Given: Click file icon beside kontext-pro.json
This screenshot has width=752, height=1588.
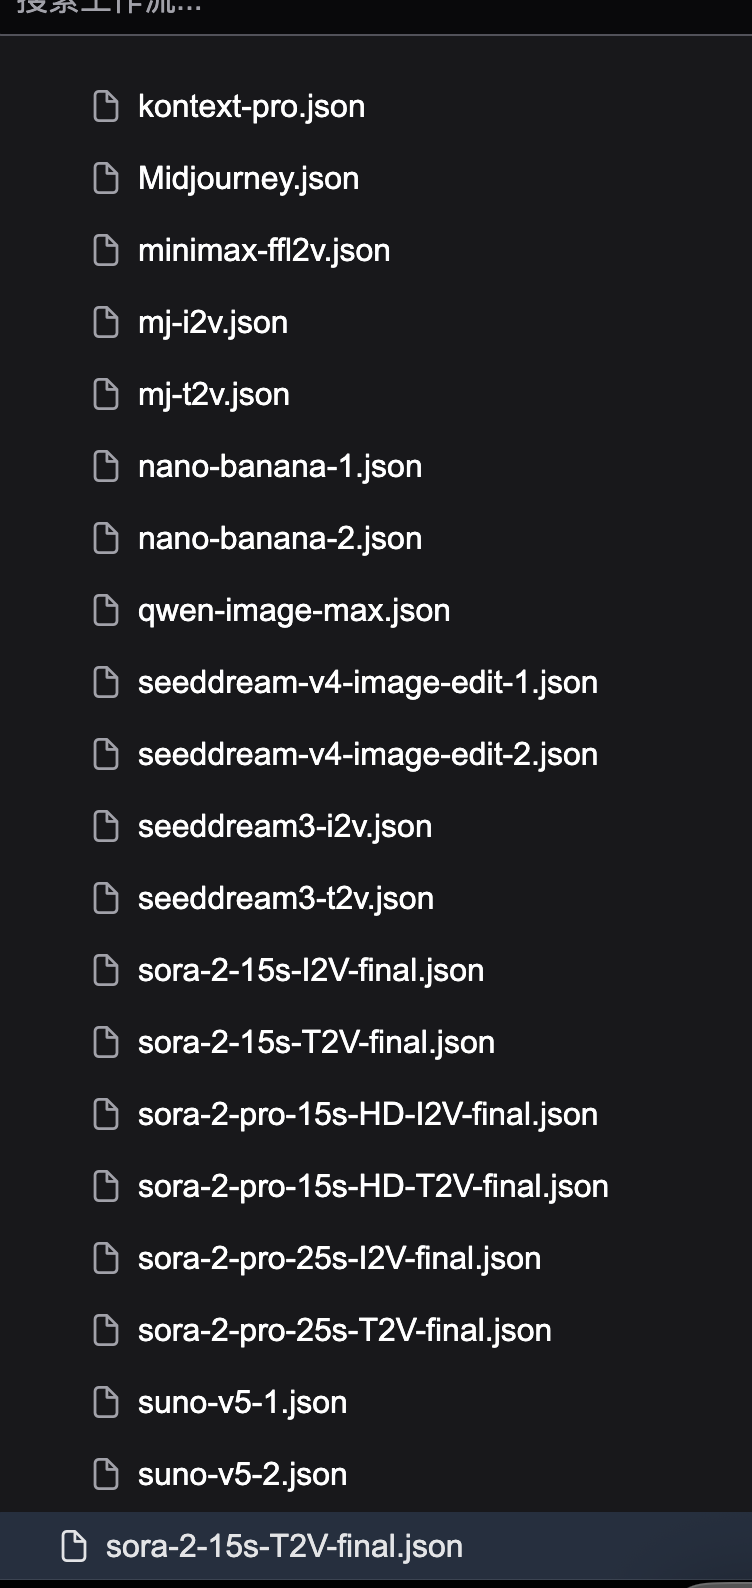Looking at the screenshot, I should coord(106,106).
